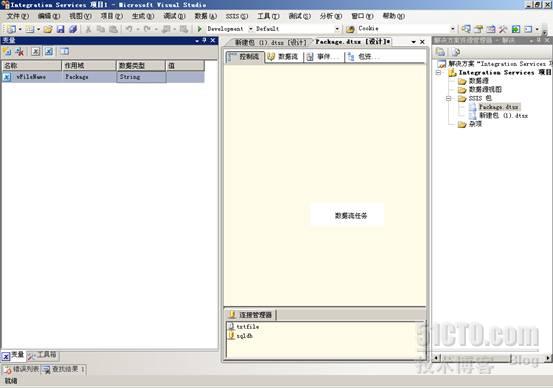Screen dimensions: 553x388
Task: Click the Copy icon in the toolbar
Action: pyautogui.click(x=101, y=29)
